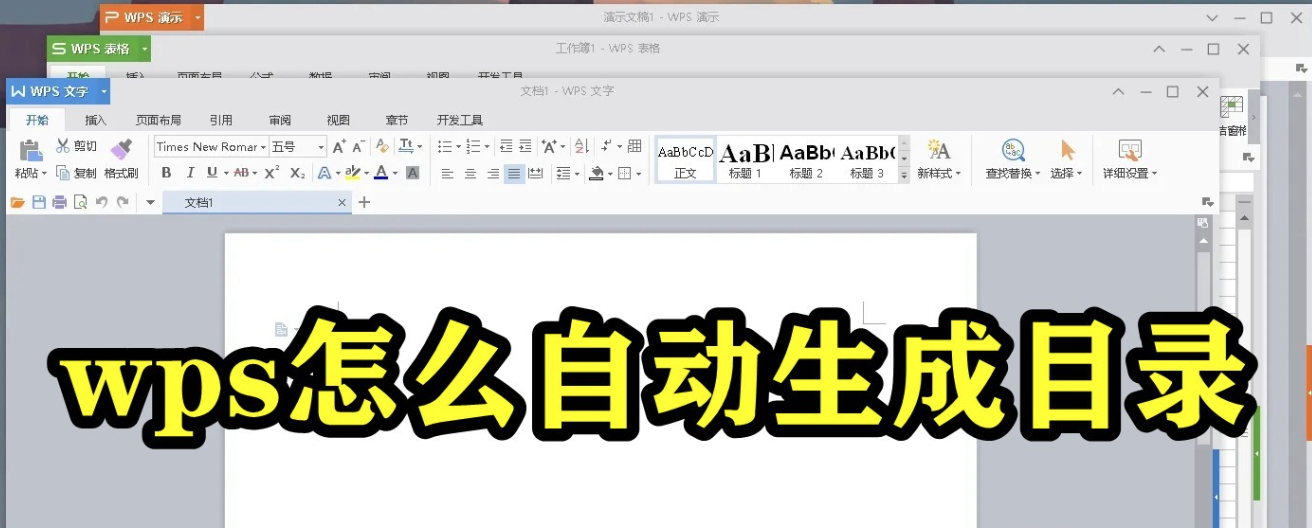Switch to the 页面布局 ribbon tab
Image resolution: width=1312 pixels, height=528 pixels.
[x=159, y=120]
